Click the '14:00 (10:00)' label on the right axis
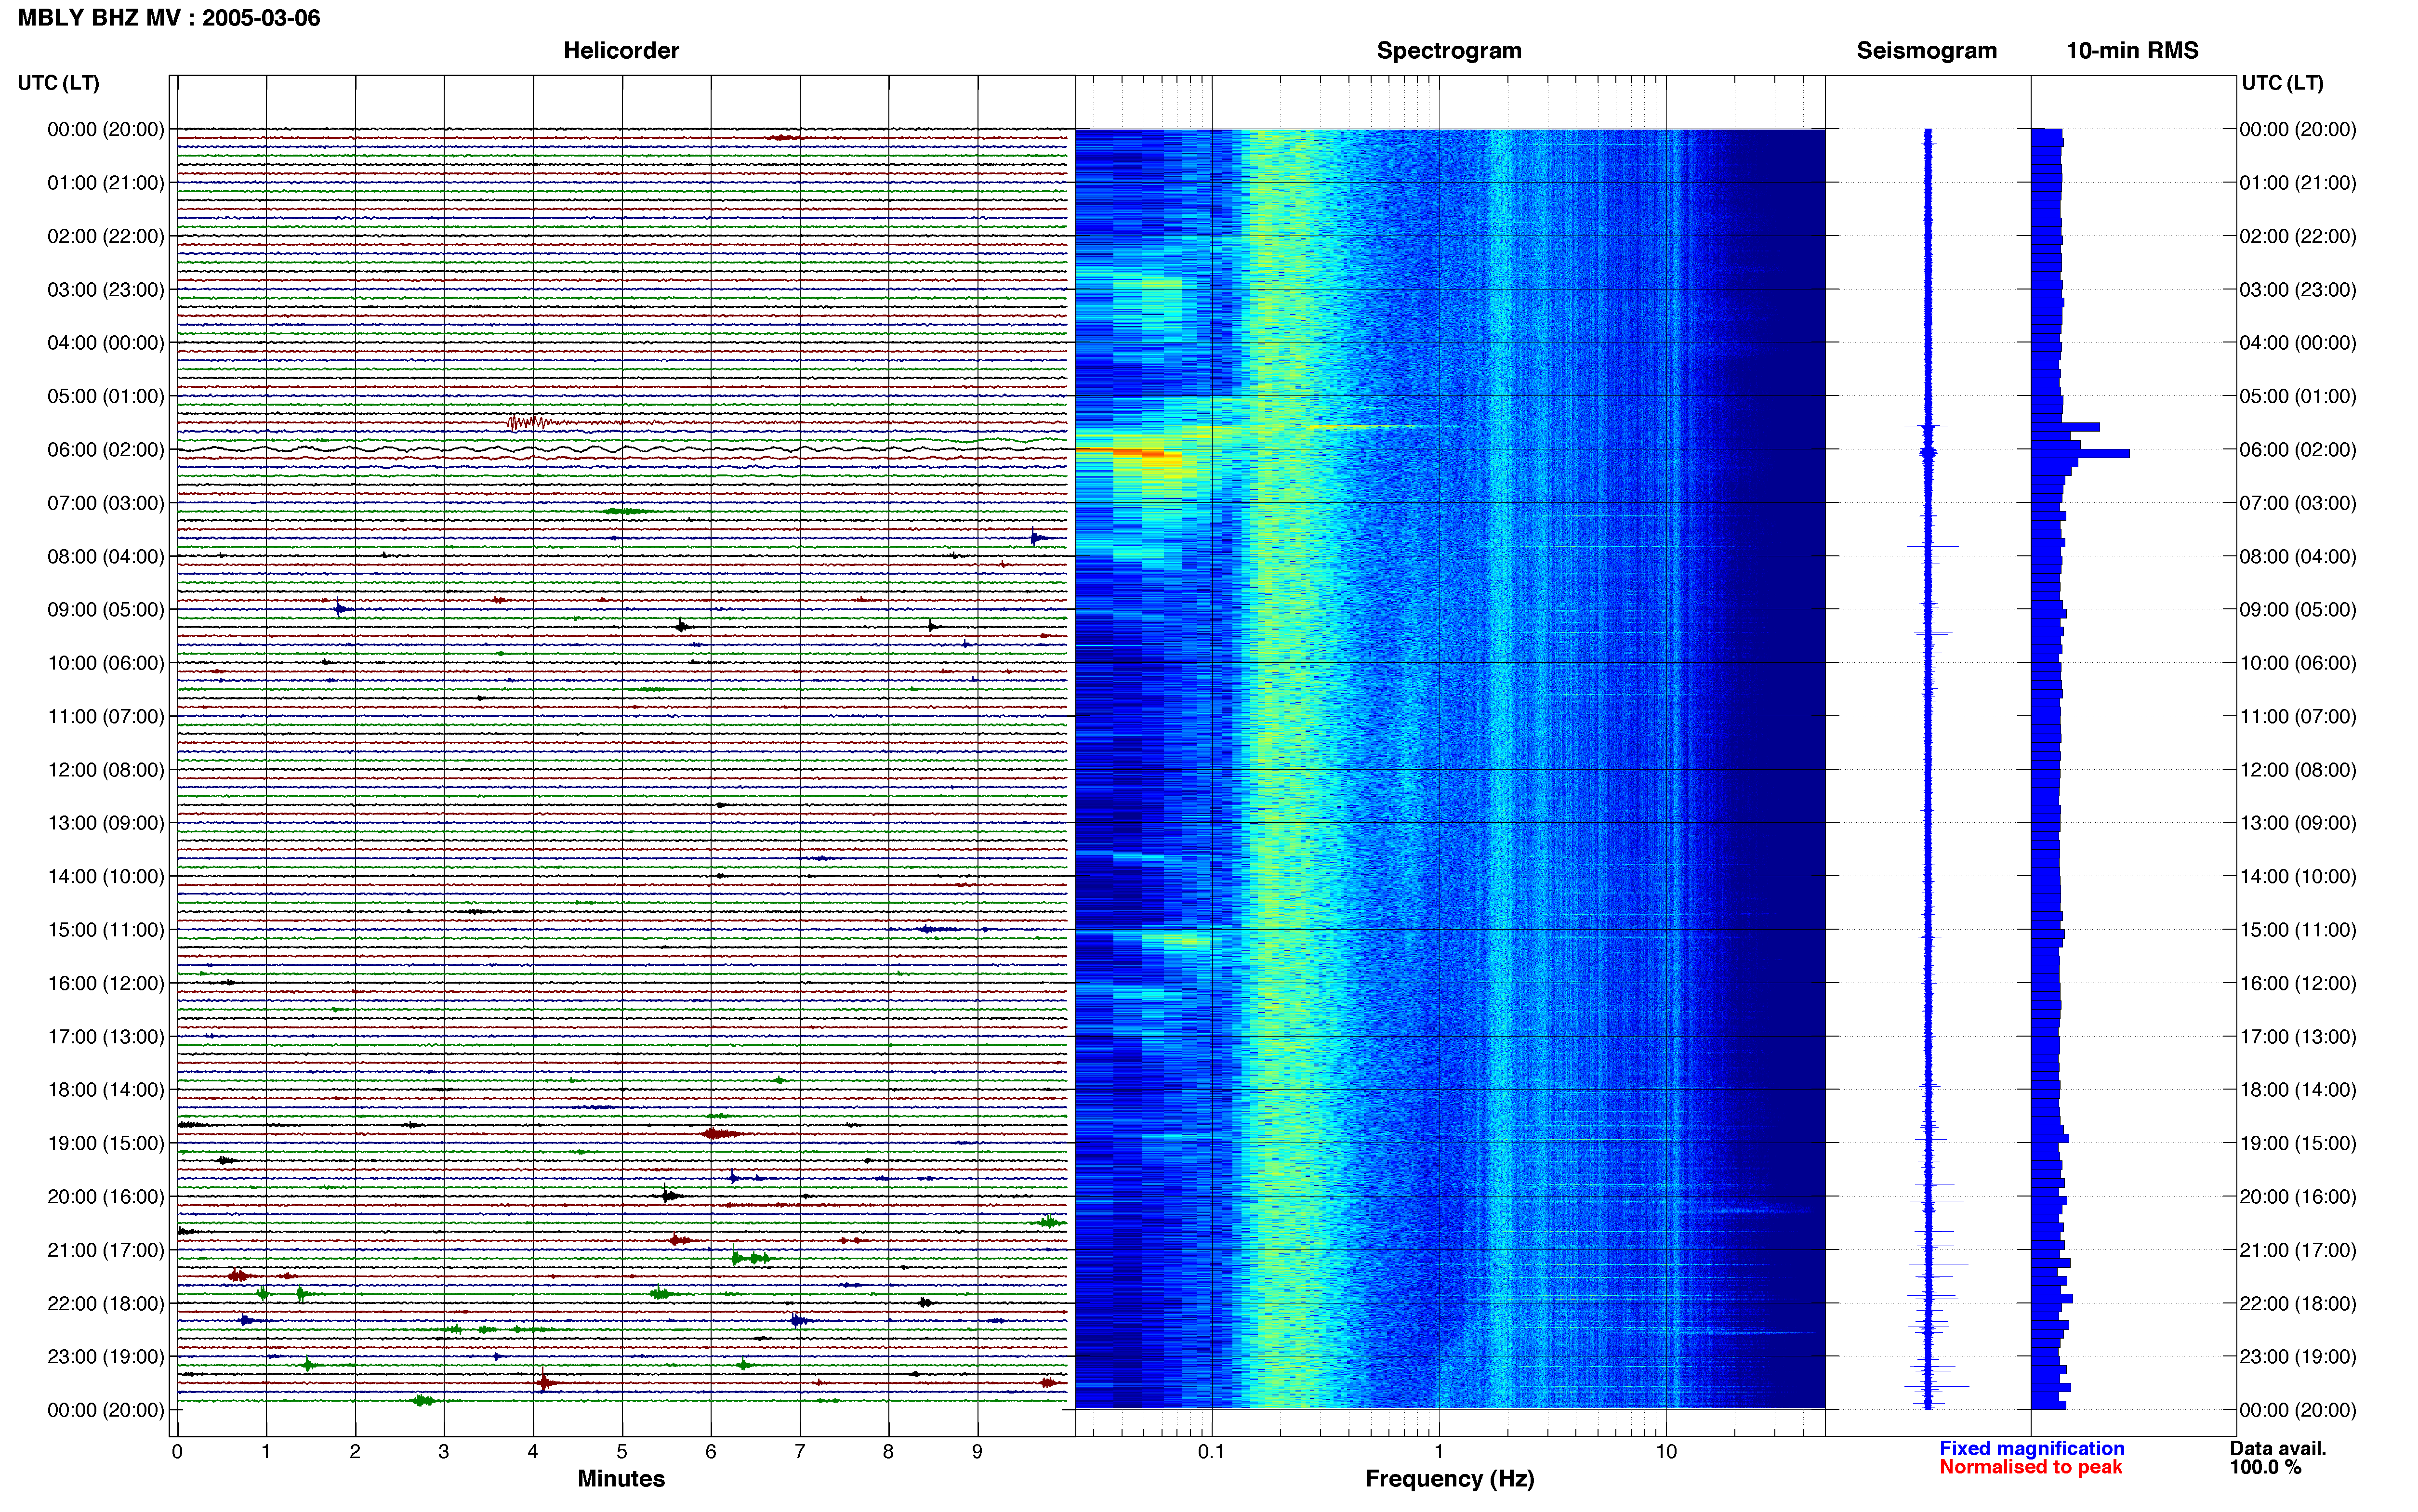The width and height of the screenshot is (2418, 1512). 2298,876
